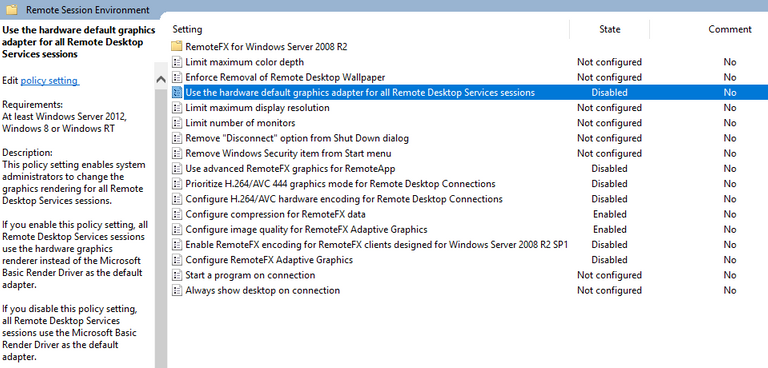The image size is (768, 368).
Task: Click policy icon beside Limit maximum color depth
Action: [177, 62]
